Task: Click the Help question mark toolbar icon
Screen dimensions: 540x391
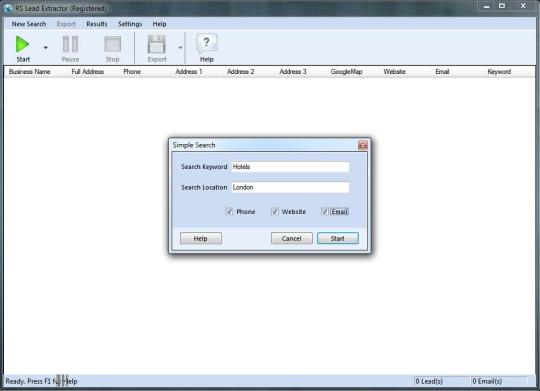Action: (x=206, y=43)
